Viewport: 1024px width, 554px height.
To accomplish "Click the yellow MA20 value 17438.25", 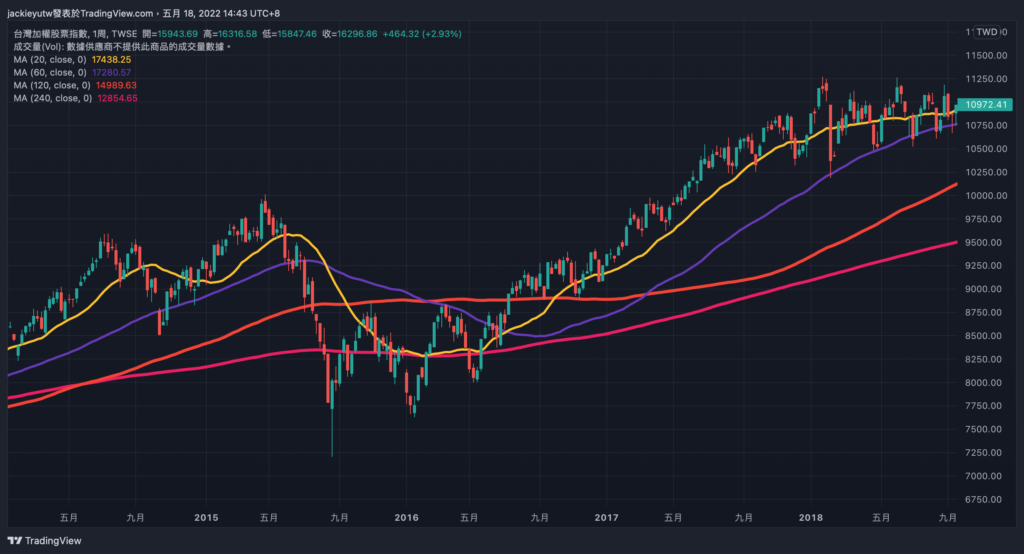I will pyautogui.click(x=111, y=60).
